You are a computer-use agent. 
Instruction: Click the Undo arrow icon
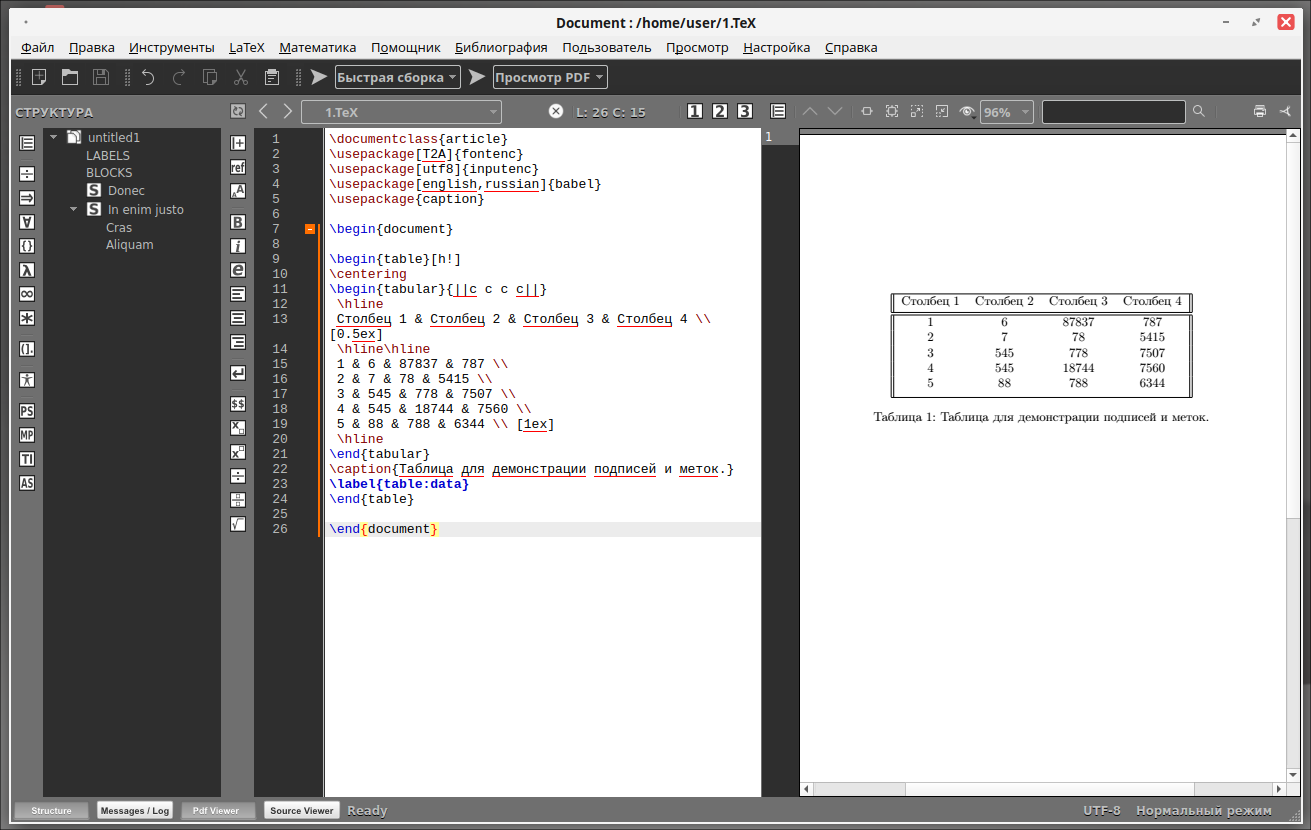coord(148,77)
